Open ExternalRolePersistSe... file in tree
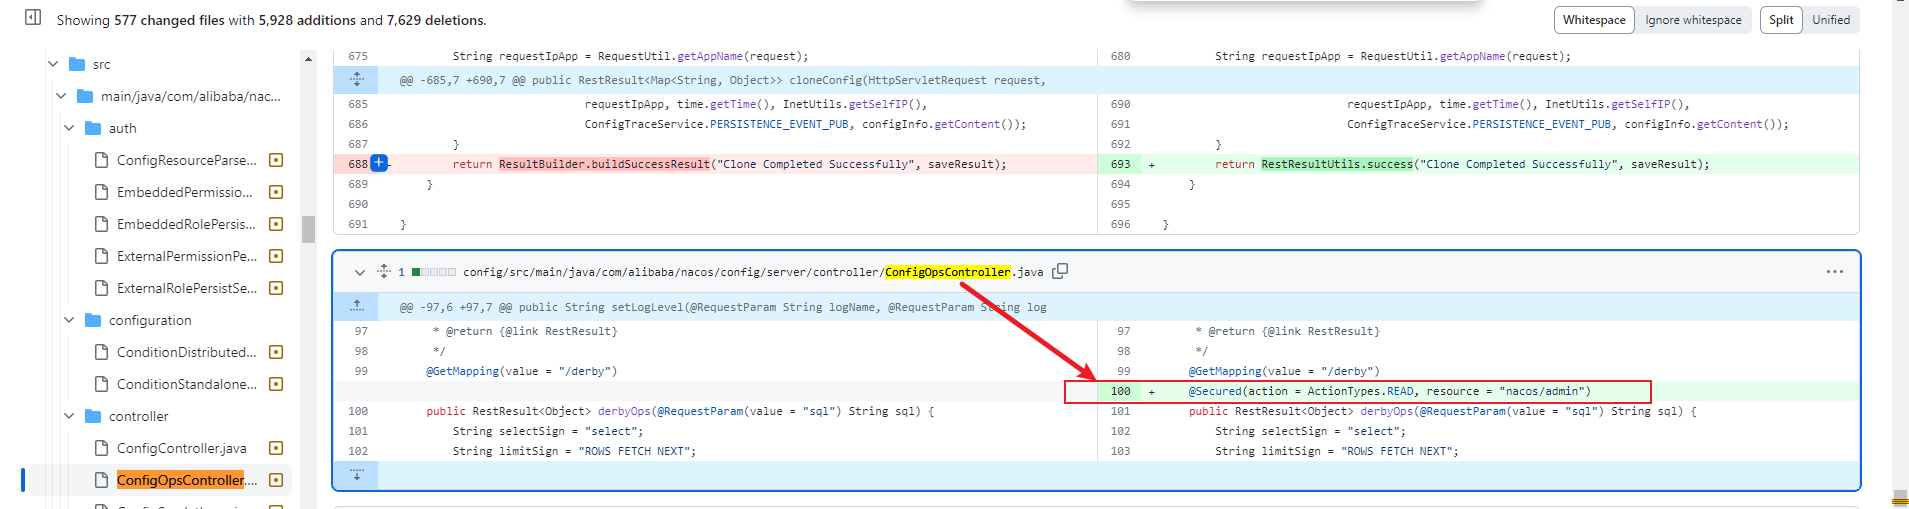 pos(187,288)
